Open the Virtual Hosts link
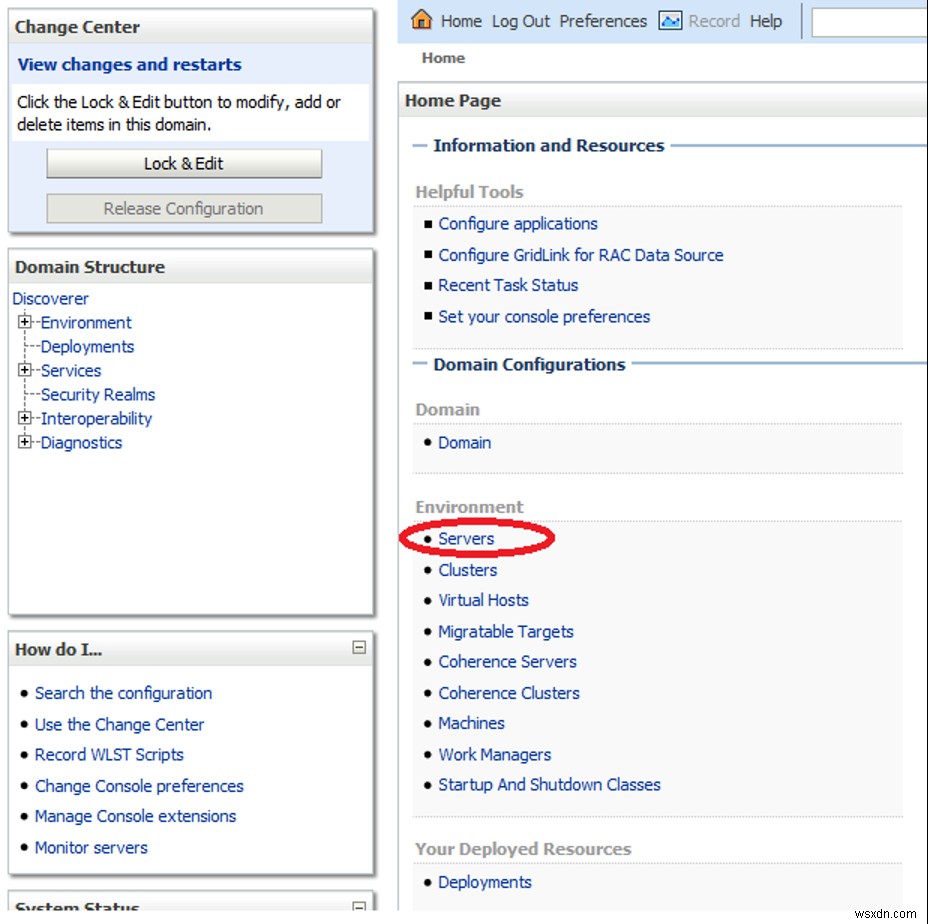 point(484,600)
